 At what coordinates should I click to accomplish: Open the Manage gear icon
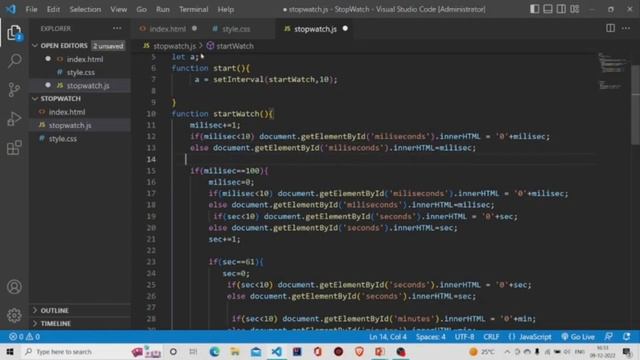14,315
